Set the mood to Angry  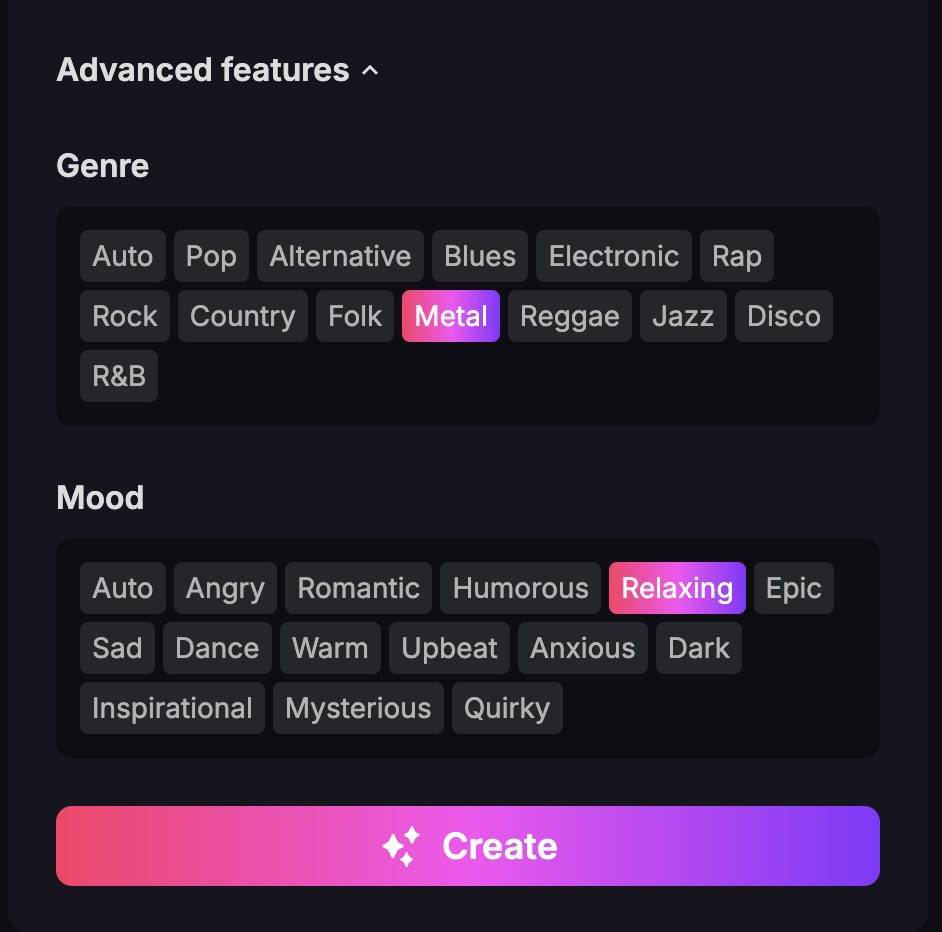click(225, 588)
